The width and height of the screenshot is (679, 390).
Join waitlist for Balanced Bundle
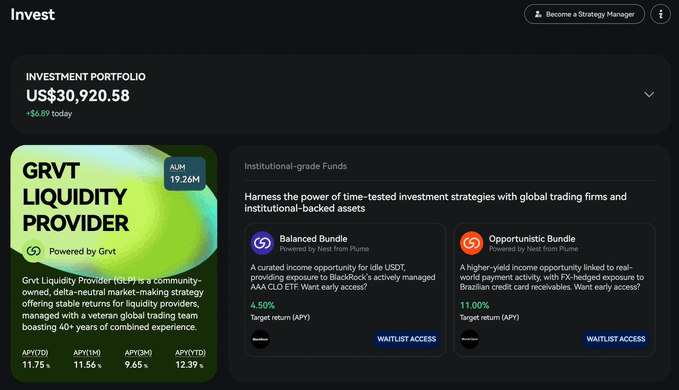406,339
